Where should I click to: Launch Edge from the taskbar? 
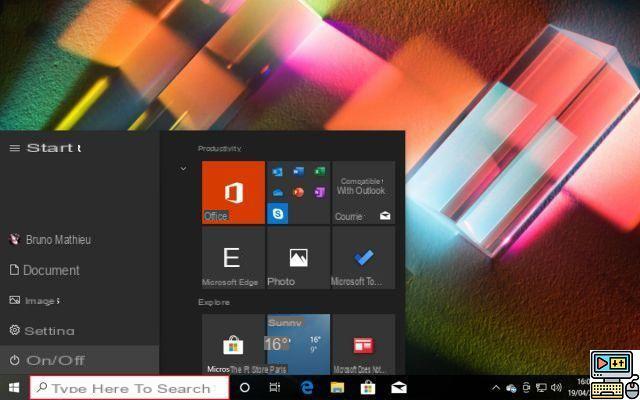point(307,388)
